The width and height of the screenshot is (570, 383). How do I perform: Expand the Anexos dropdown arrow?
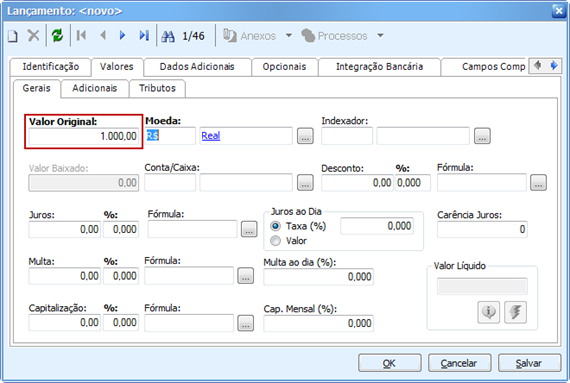click(x=289, y=36)
